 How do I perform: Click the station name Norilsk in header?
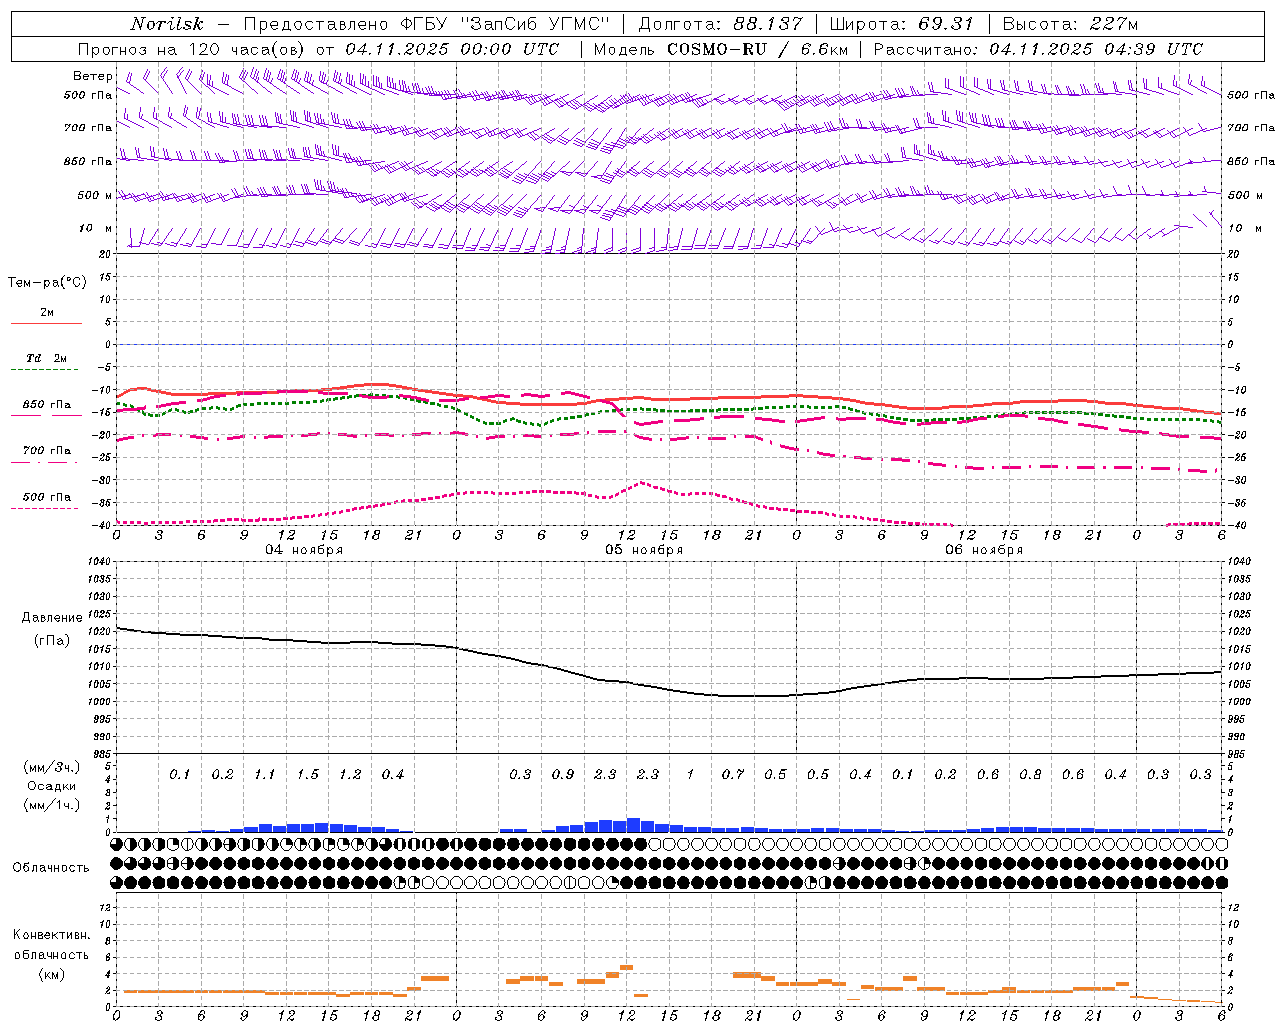(x=166, y=24)
